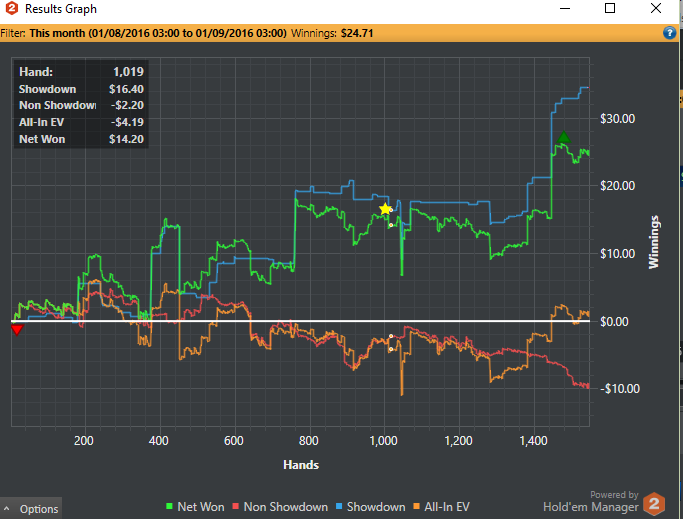Maximize the Results Graph window

pos(610,8)
